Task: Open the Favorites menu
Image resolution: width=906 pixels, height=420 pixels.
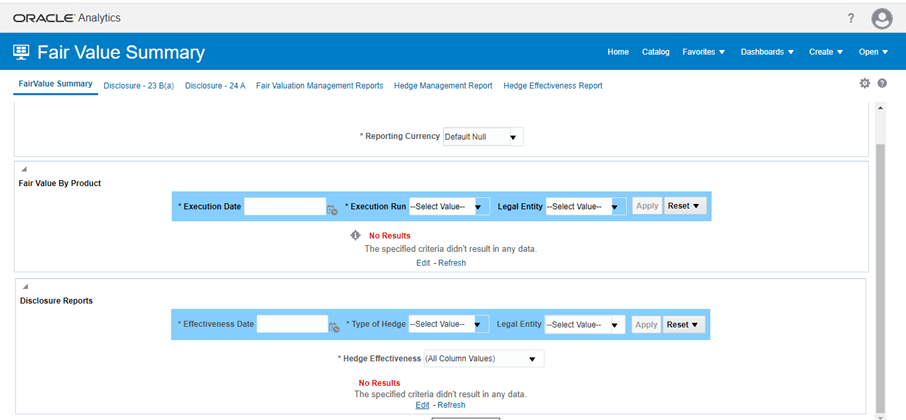Action: 703,52
